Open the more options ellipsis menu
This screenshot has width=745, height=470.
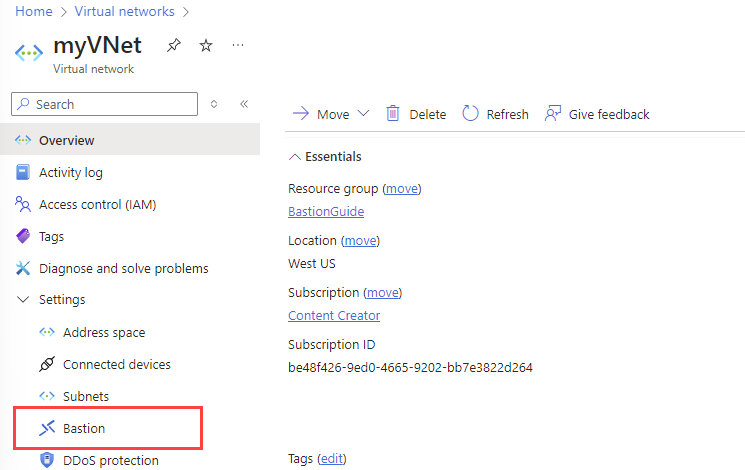point(238,46)
